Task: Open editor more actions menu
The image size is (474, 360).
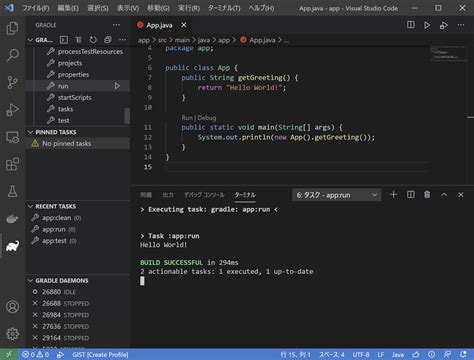Action: [x=461, y=25]
